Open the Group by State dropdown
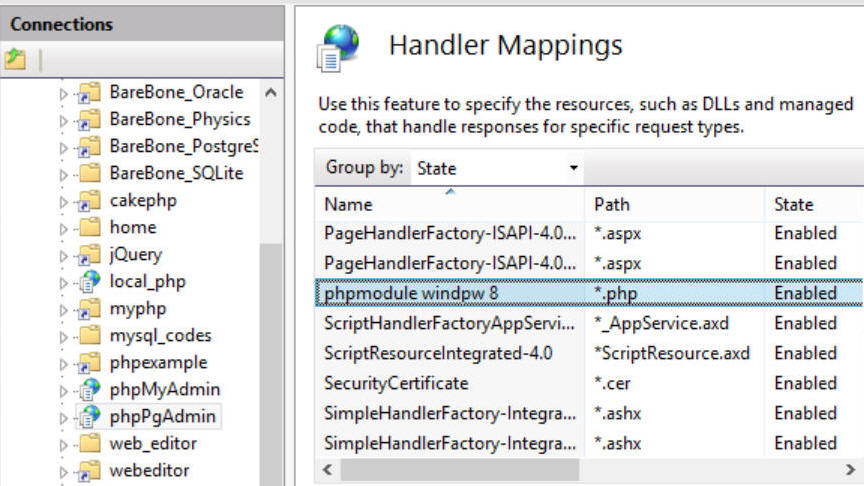 (x=497, y=168)
